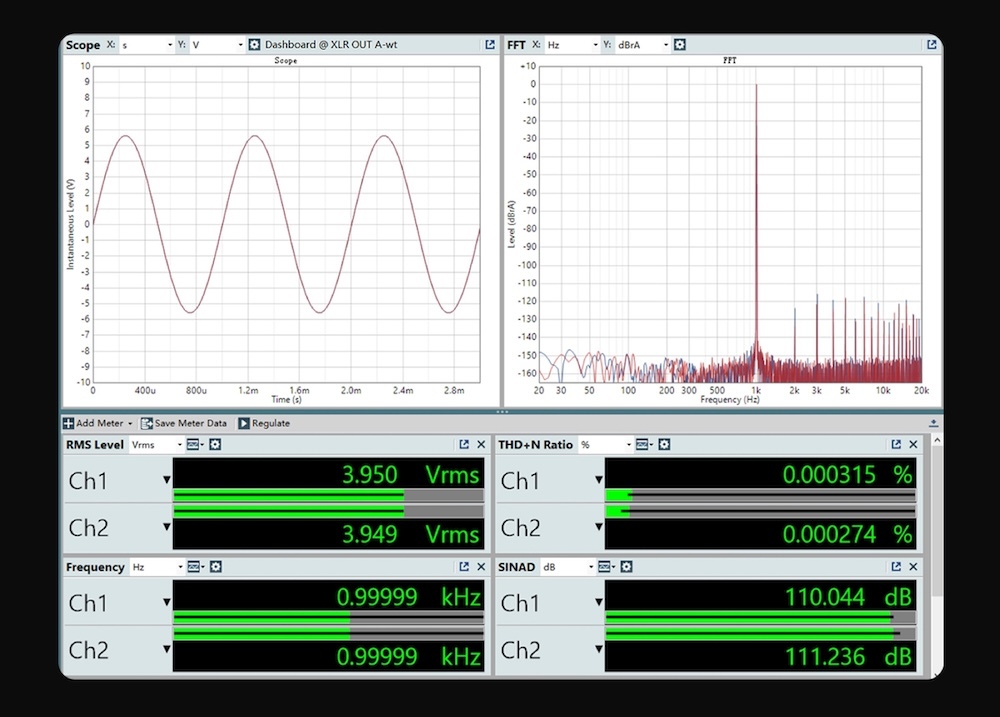Open Frequency meter display format icon
1000x717 pixels.
point(195,567)
